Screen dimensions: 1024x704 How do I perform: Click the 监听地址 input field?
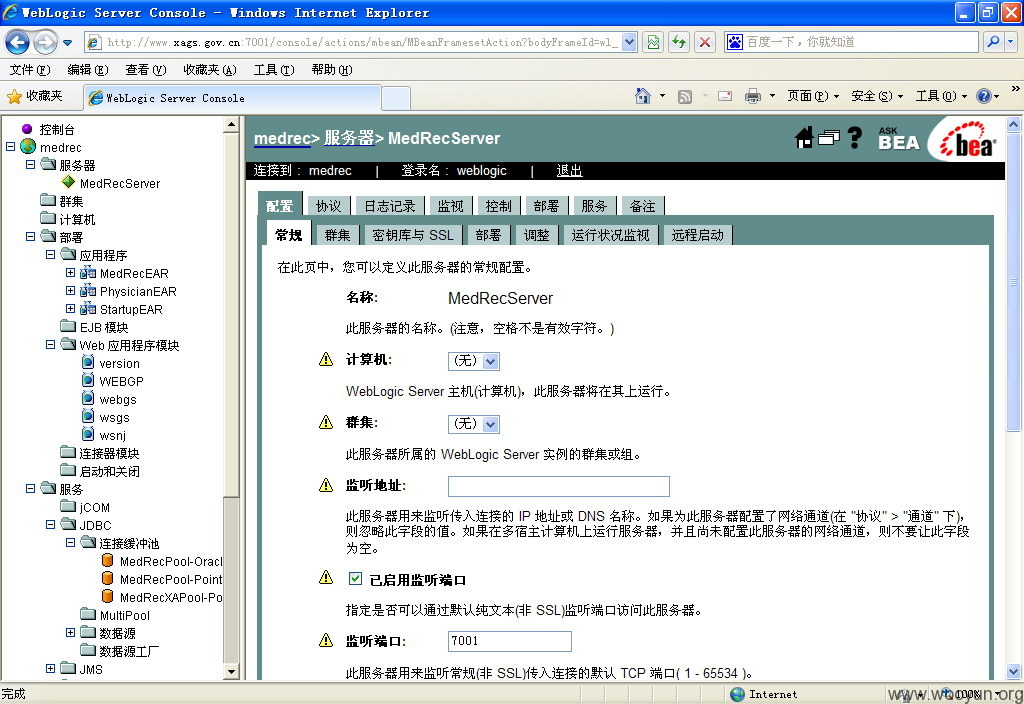(558, 487)
